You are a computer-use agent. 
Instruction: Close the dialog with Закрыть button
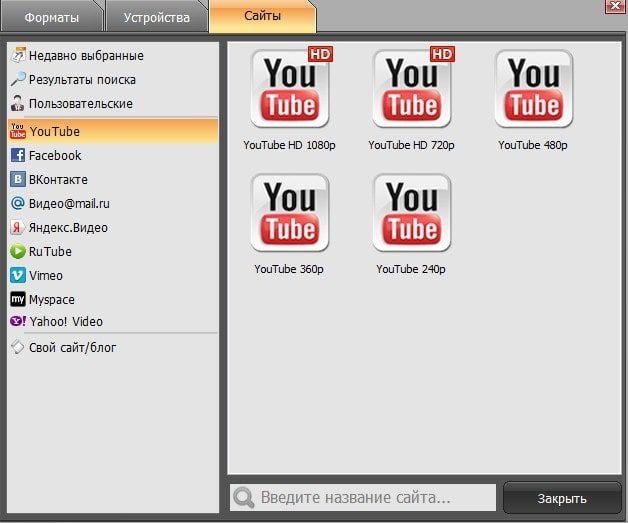[562, 498]
